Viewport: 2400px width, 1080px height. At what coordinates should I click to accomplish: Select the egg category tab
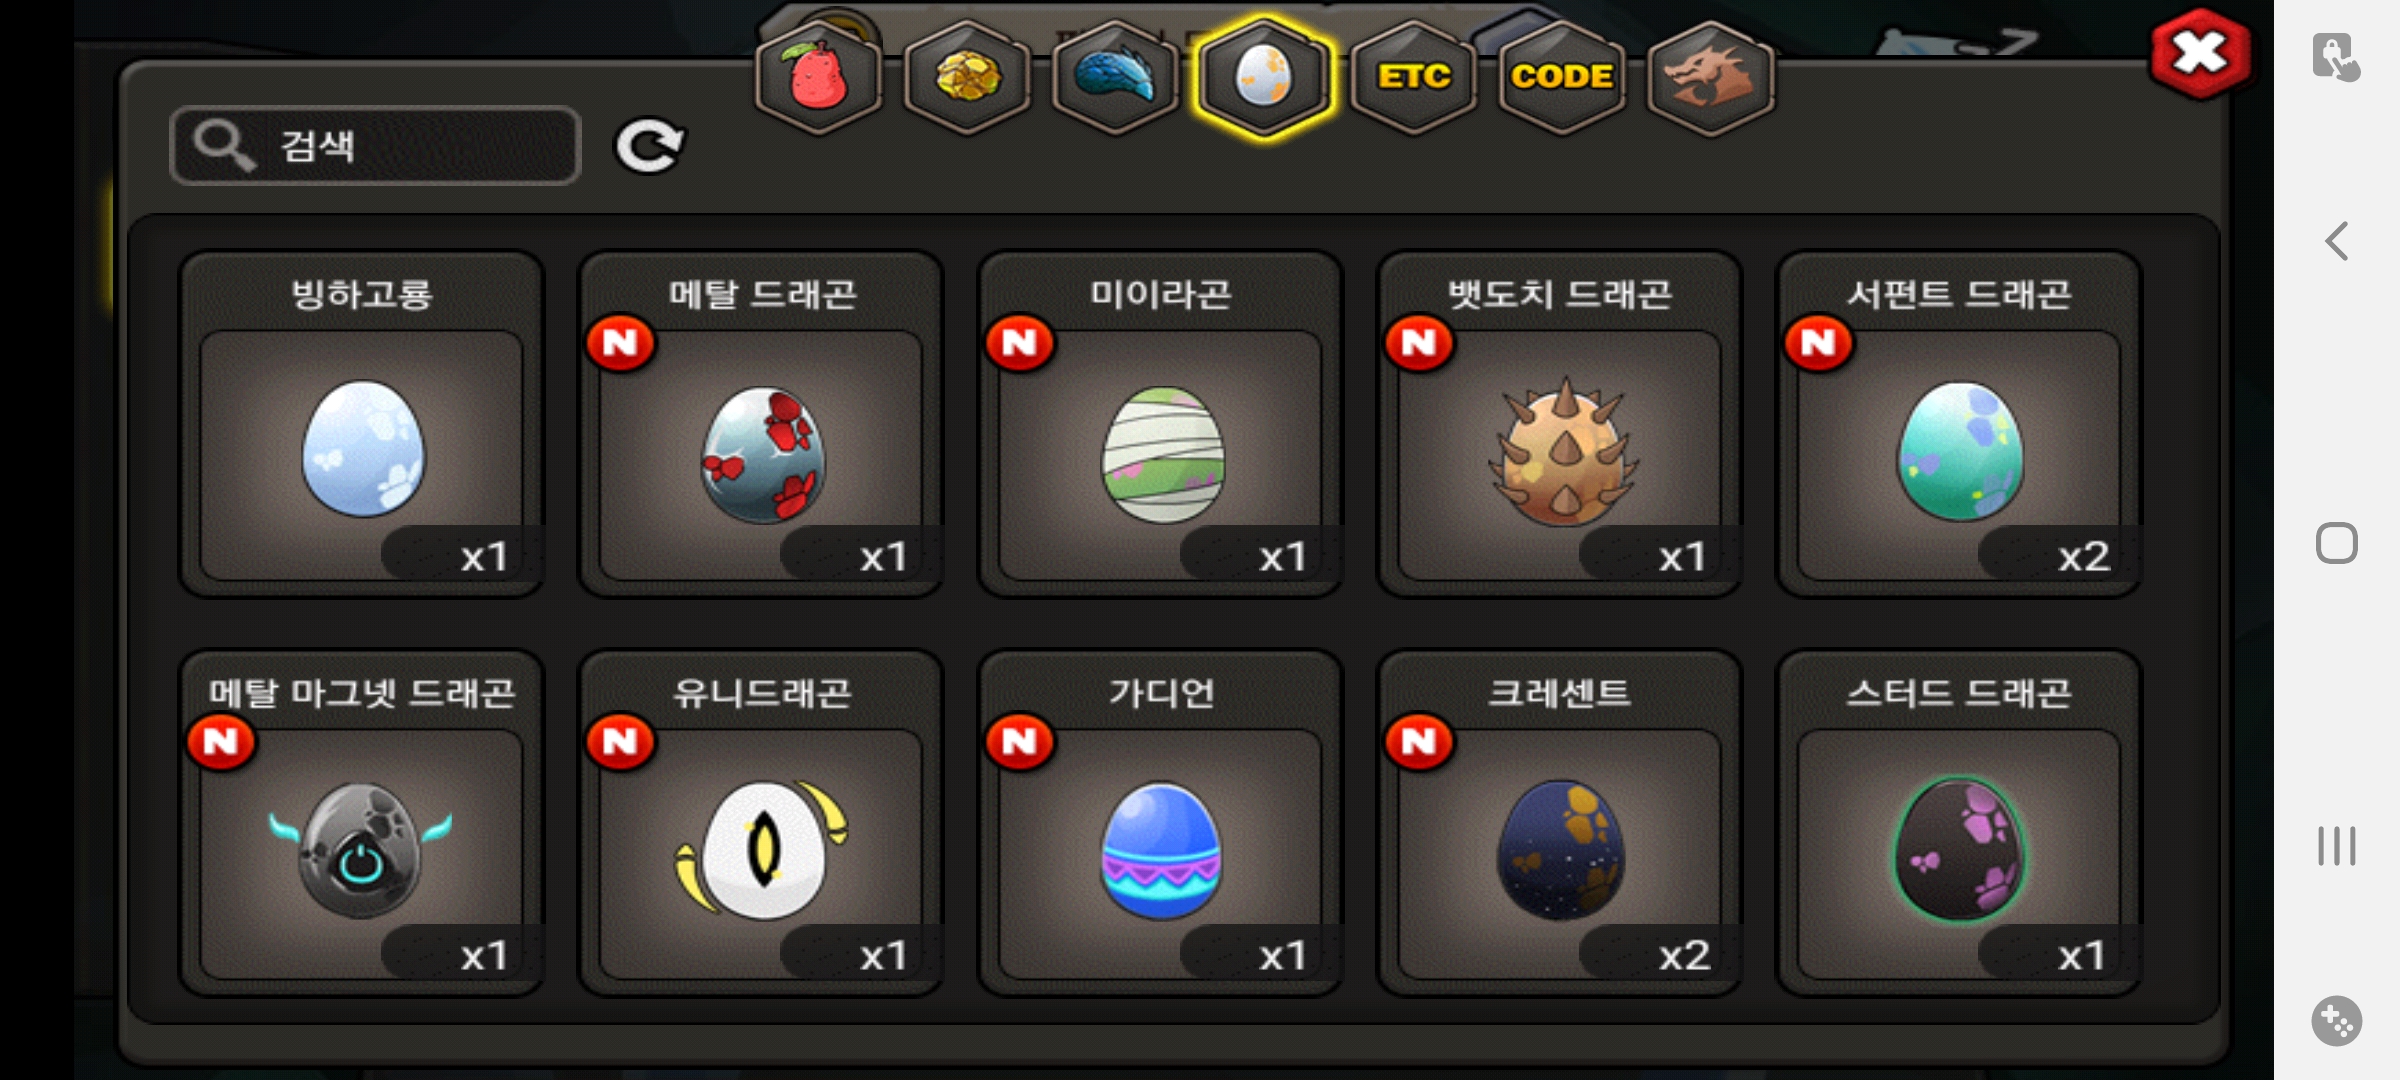pos(1264,77)
